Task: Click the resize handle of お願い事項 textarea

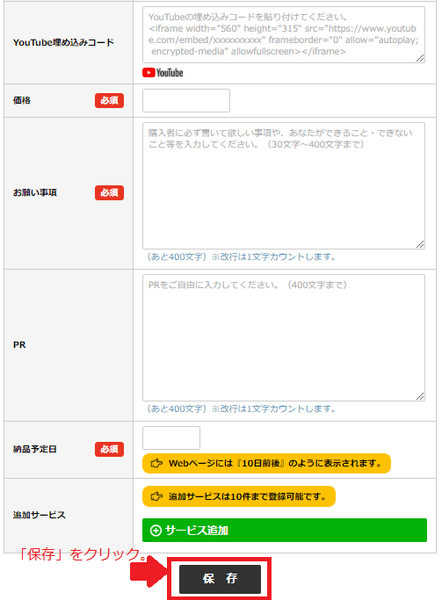Action: 420,245
